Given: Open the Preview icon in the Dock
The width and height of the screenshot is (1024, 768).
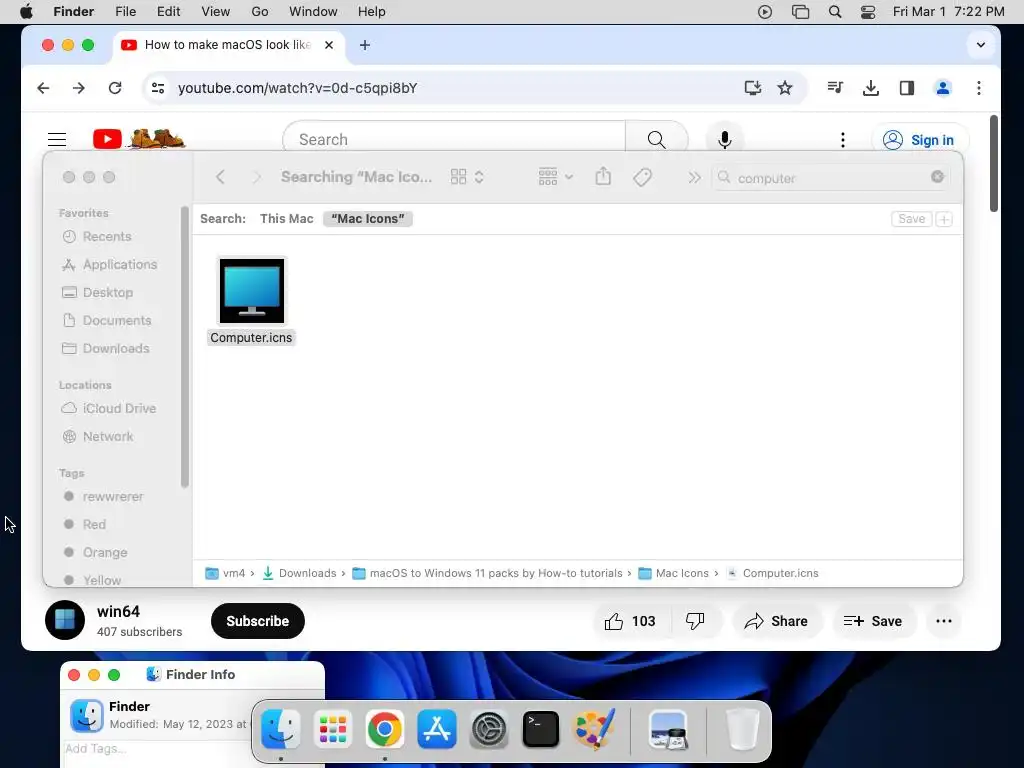Looking at the screenshot, I should [x=668, y=729].
